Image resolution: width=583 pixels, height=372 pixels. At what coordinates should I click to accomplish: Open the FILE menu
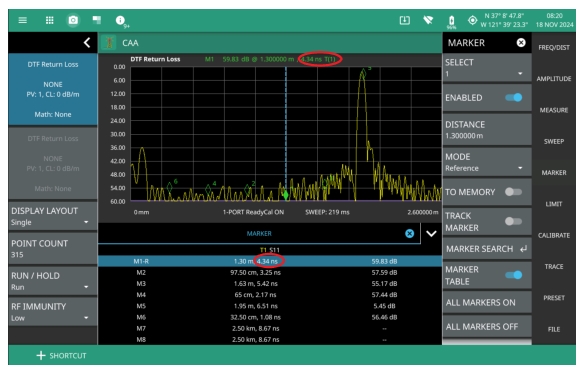(554, 329)
